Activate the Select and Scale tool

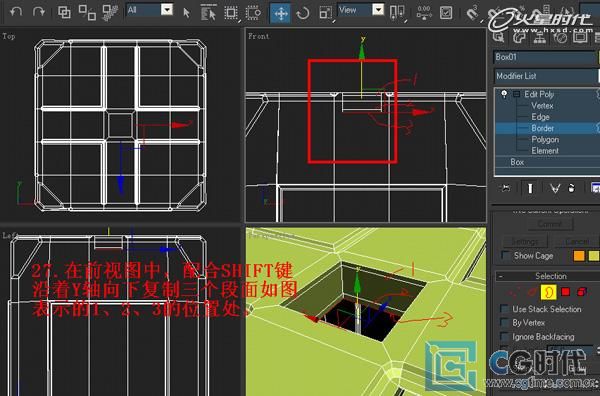click(x=325, y=13)
